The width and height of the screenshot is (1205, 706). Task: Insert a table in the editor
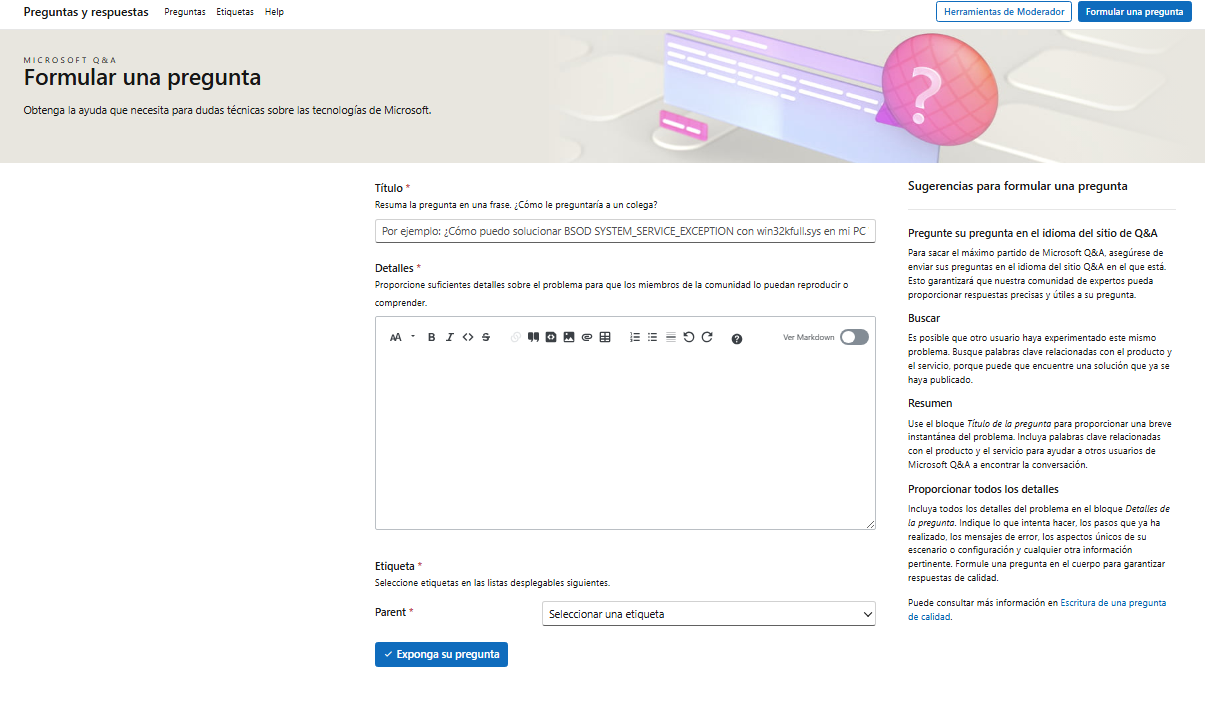click(605, 337)
